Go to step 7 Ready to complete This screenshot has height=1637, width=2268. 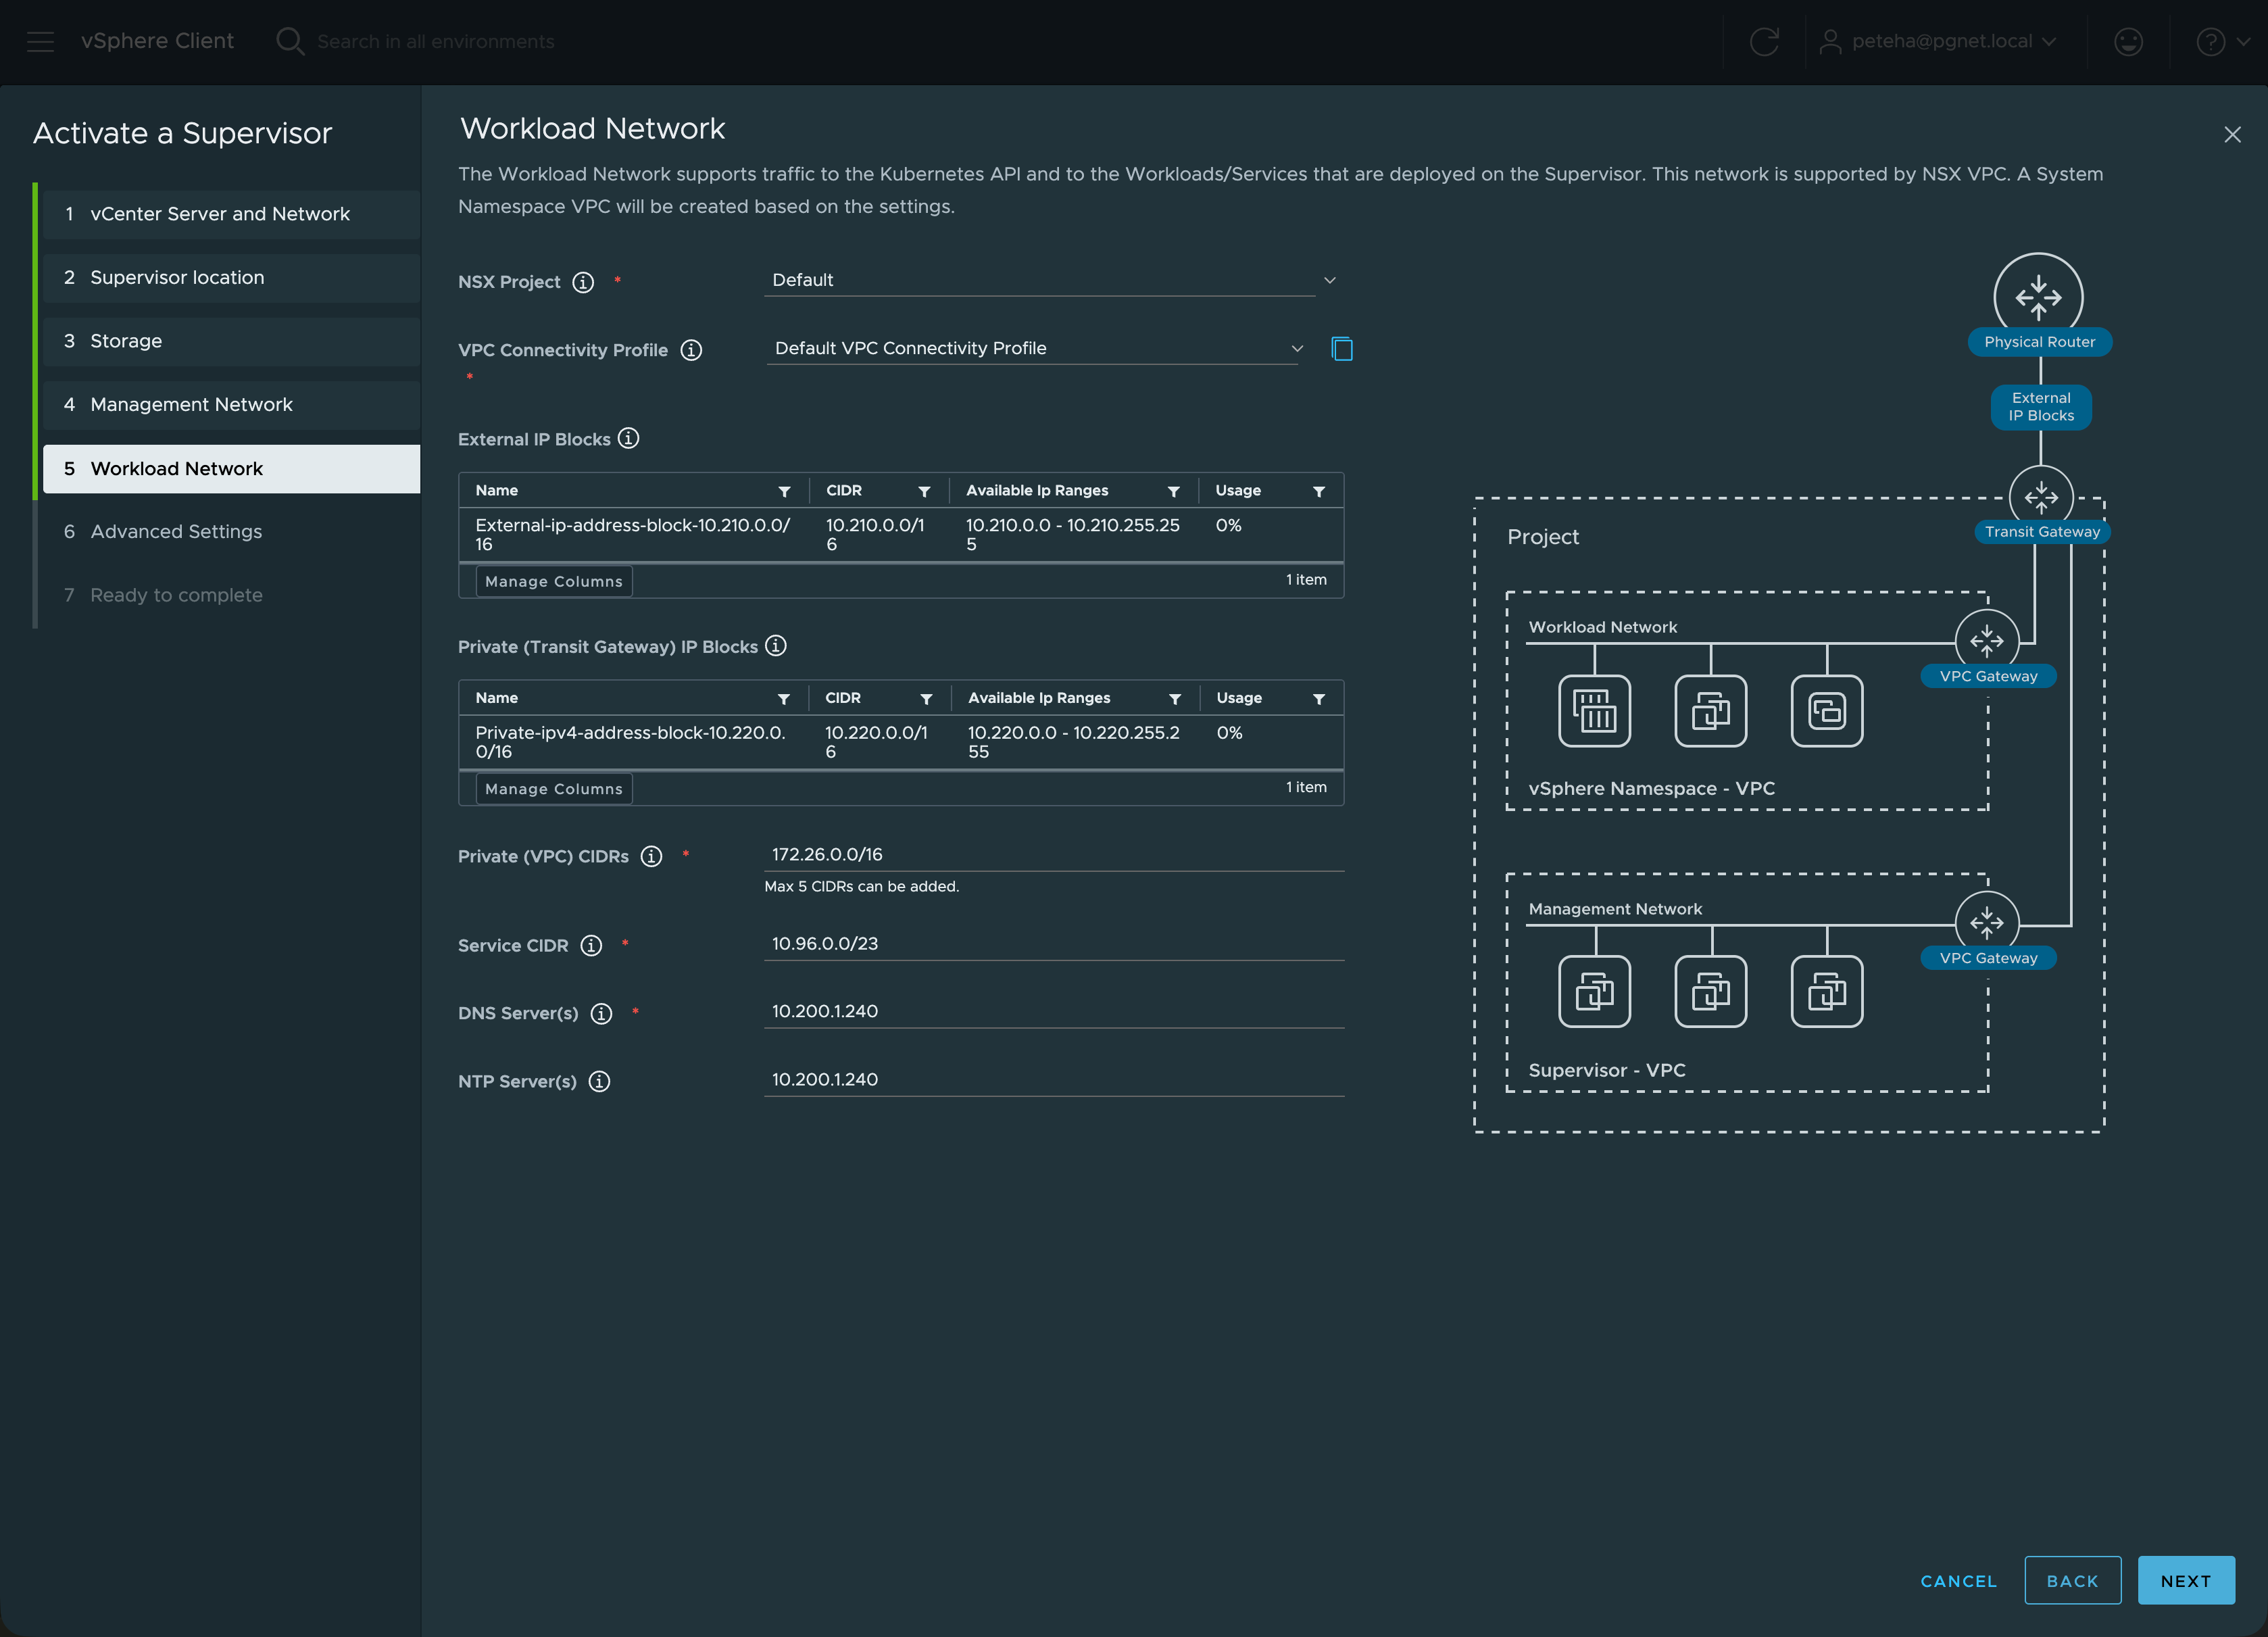(x=231, y=595)
